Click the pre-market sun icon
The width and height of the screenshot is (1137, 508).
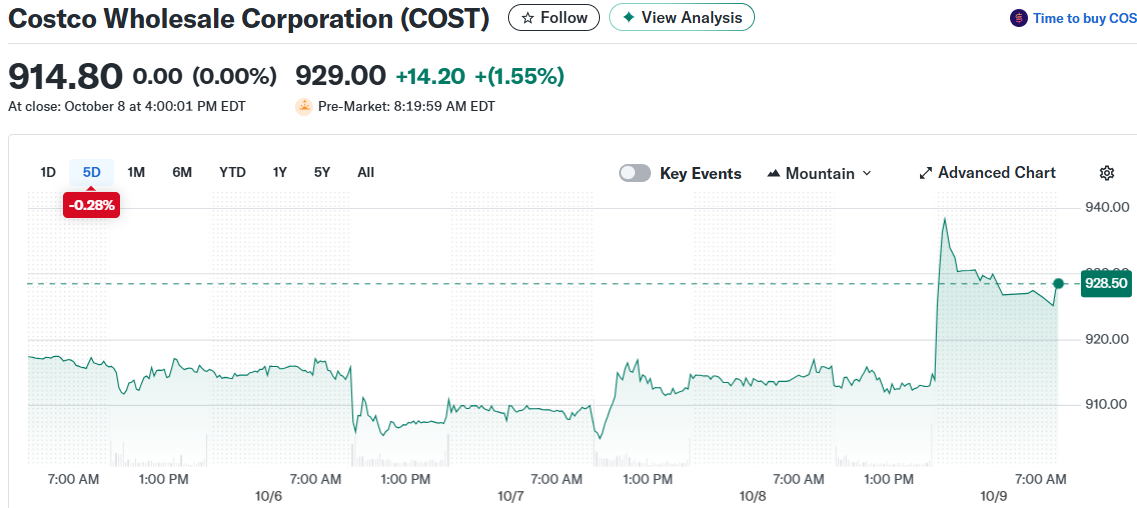(x=304, y=106)
